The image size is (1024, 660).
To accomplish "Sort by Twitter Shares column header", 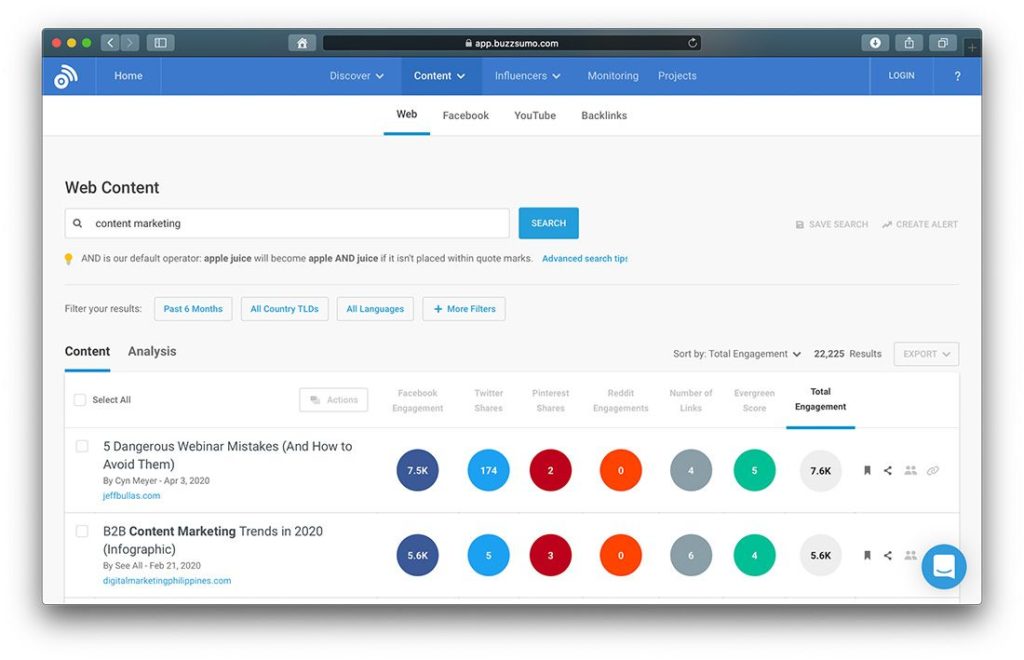I will (488, 400).
